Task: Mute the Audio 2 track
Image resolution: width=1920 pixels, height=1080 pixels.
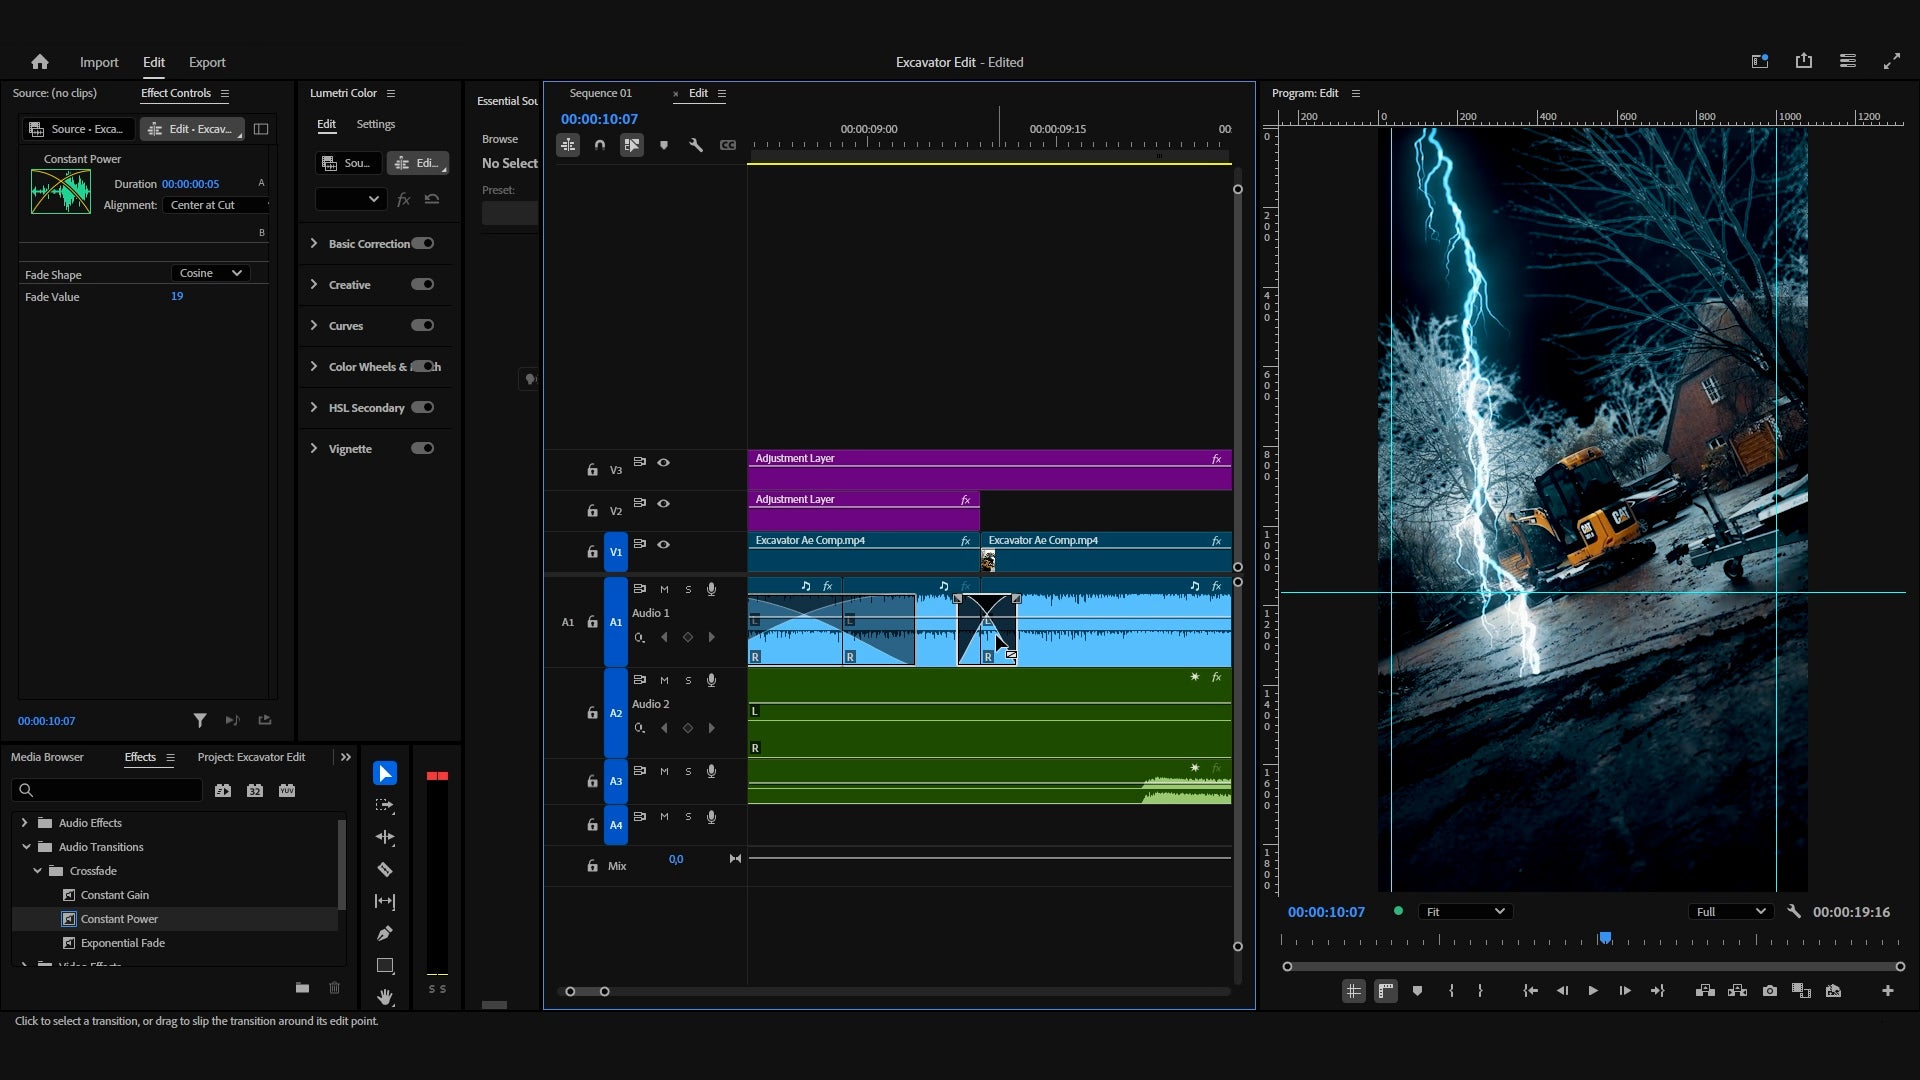Action: click(664, 680)
